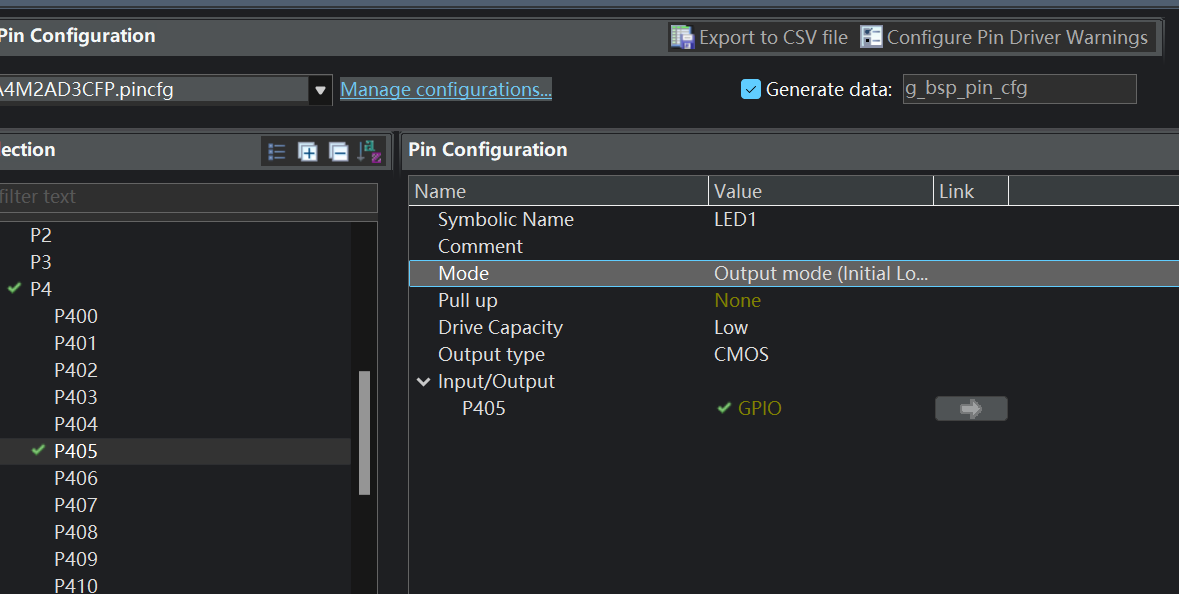
Task: Open the pincfg configuration dropdown
Action: click(x=320, y=90)
